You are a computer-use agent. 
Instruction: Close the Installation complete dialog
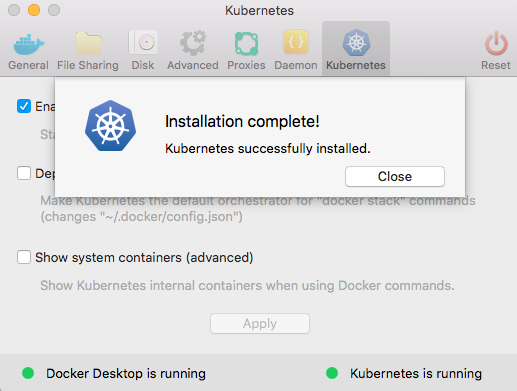click(395, 177)
